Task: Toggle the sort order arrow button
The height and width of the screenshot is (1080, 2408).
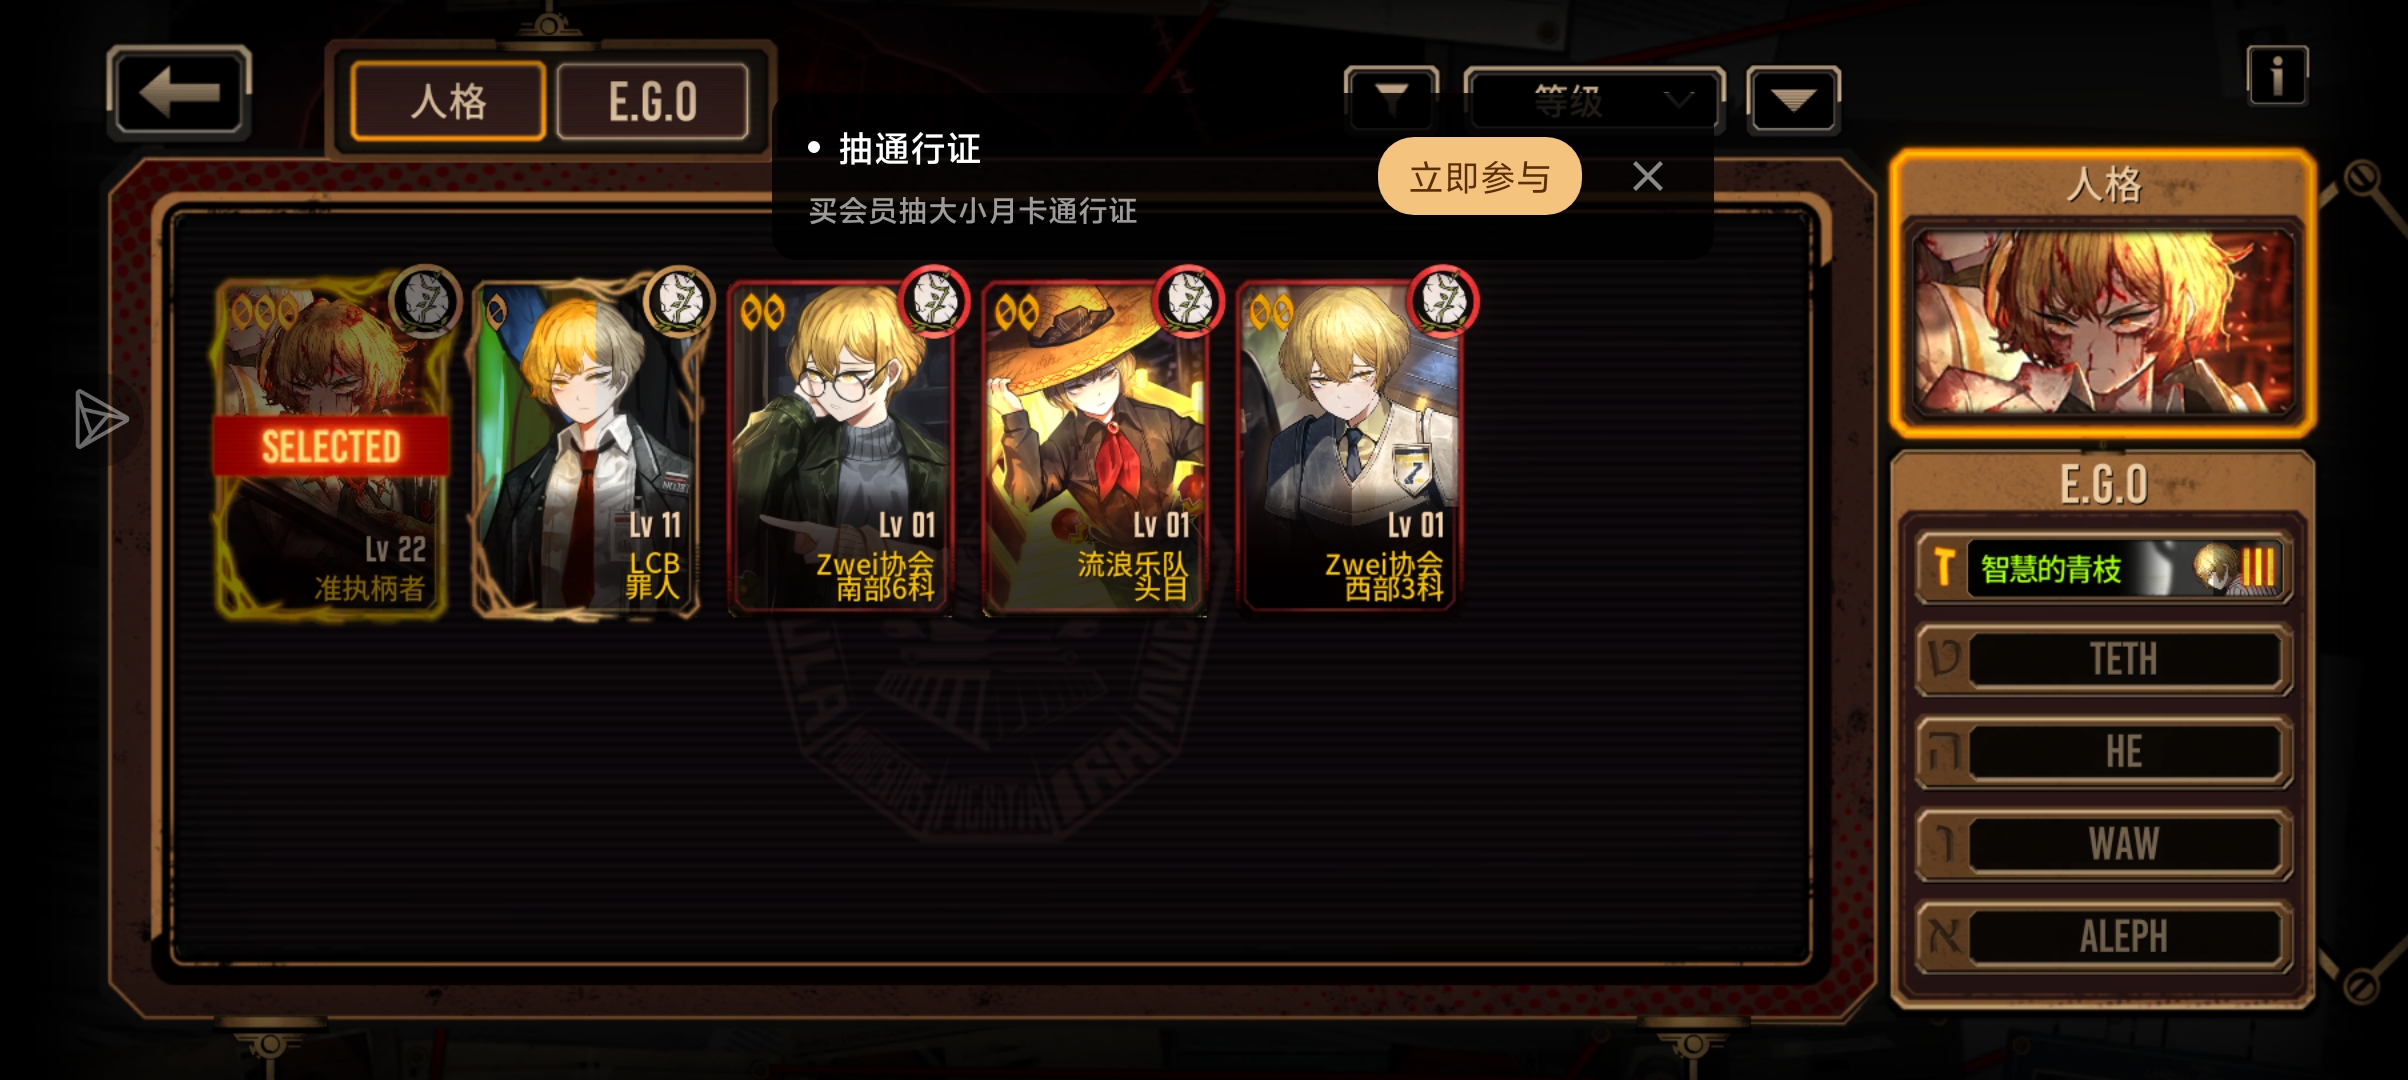Action: 1793,99
